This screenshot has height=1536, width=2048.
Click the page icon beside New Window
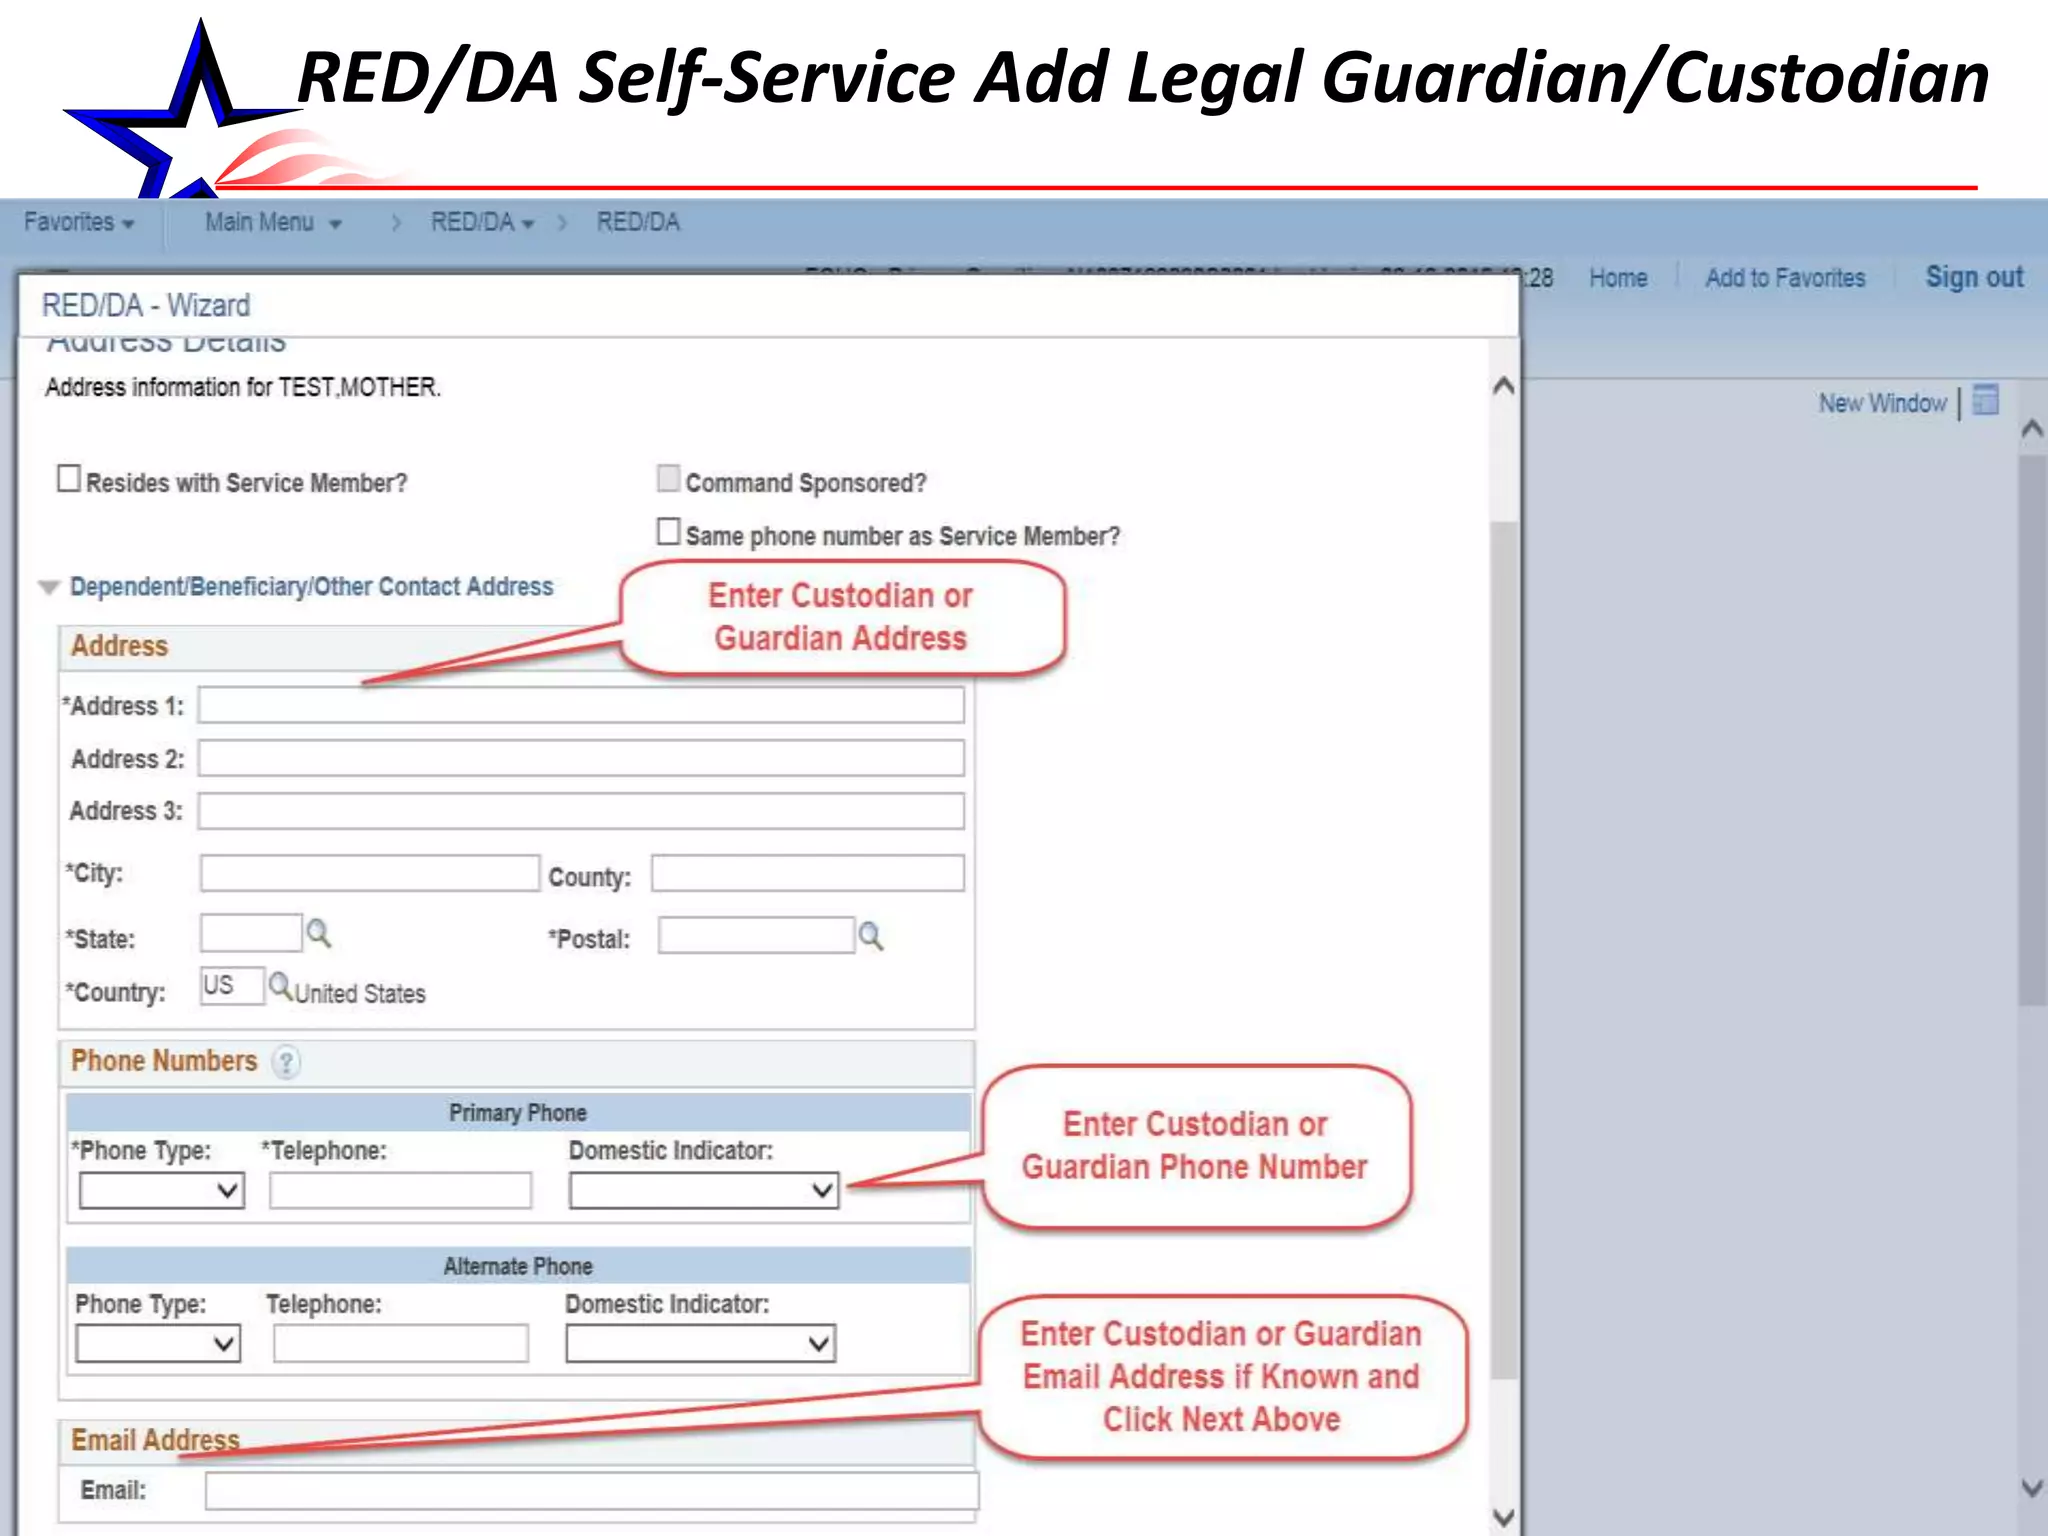pyautogui.click(x=1986, y=401)
